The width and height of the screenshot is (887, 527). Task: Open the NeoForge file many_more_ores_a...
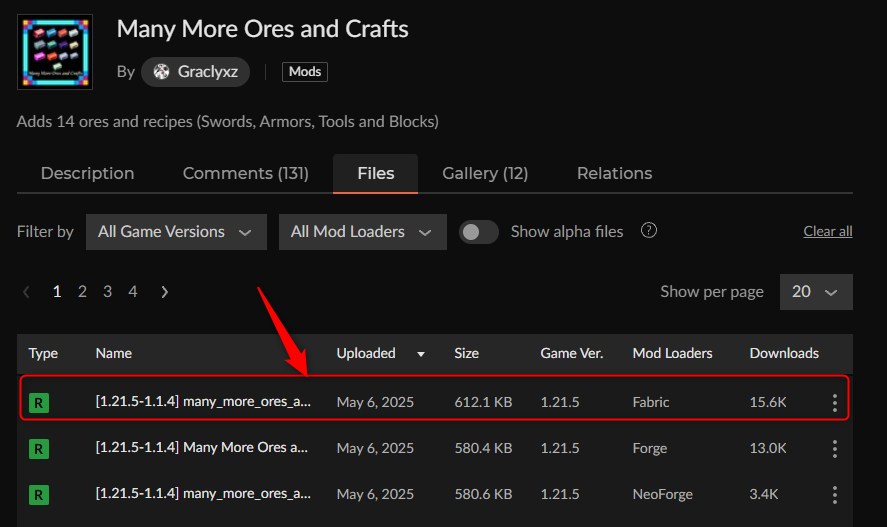203,493
